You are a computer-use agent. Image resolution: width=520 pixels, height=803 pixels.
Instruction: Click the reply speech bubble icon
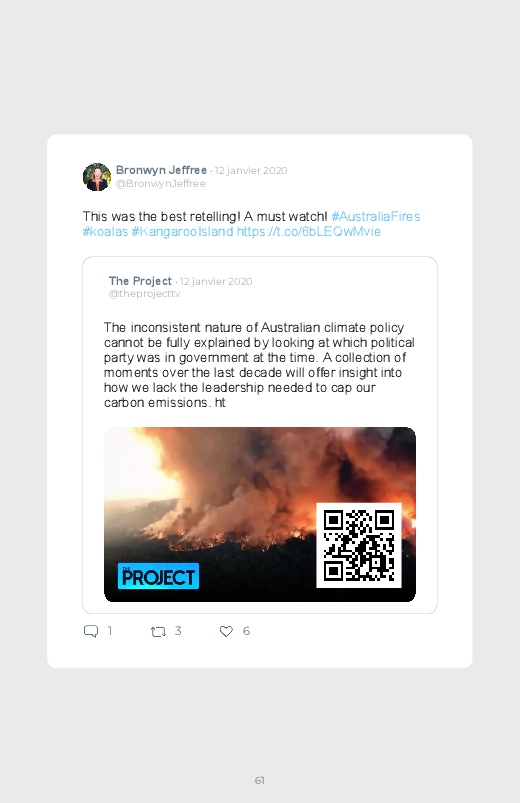pos(91,631)
